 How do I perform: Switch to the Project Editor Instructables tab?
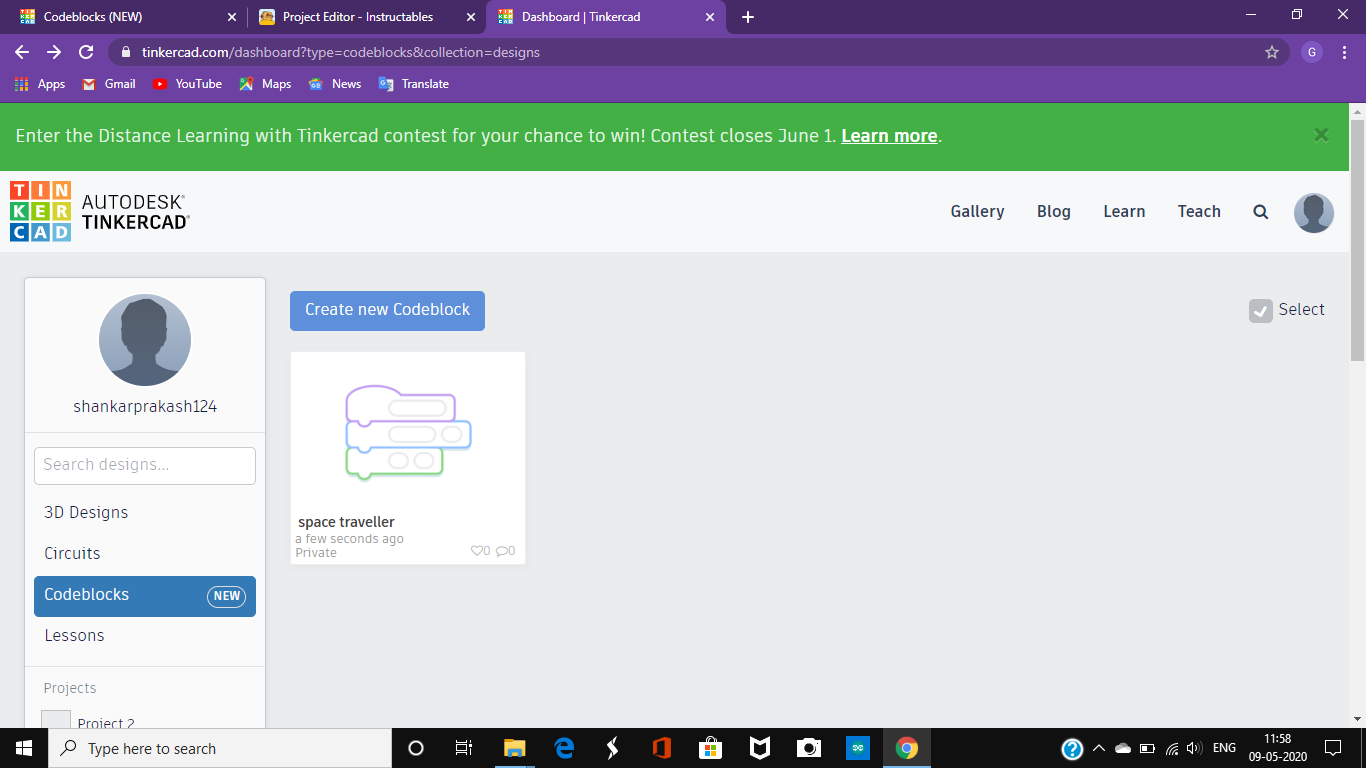(360, 17)
